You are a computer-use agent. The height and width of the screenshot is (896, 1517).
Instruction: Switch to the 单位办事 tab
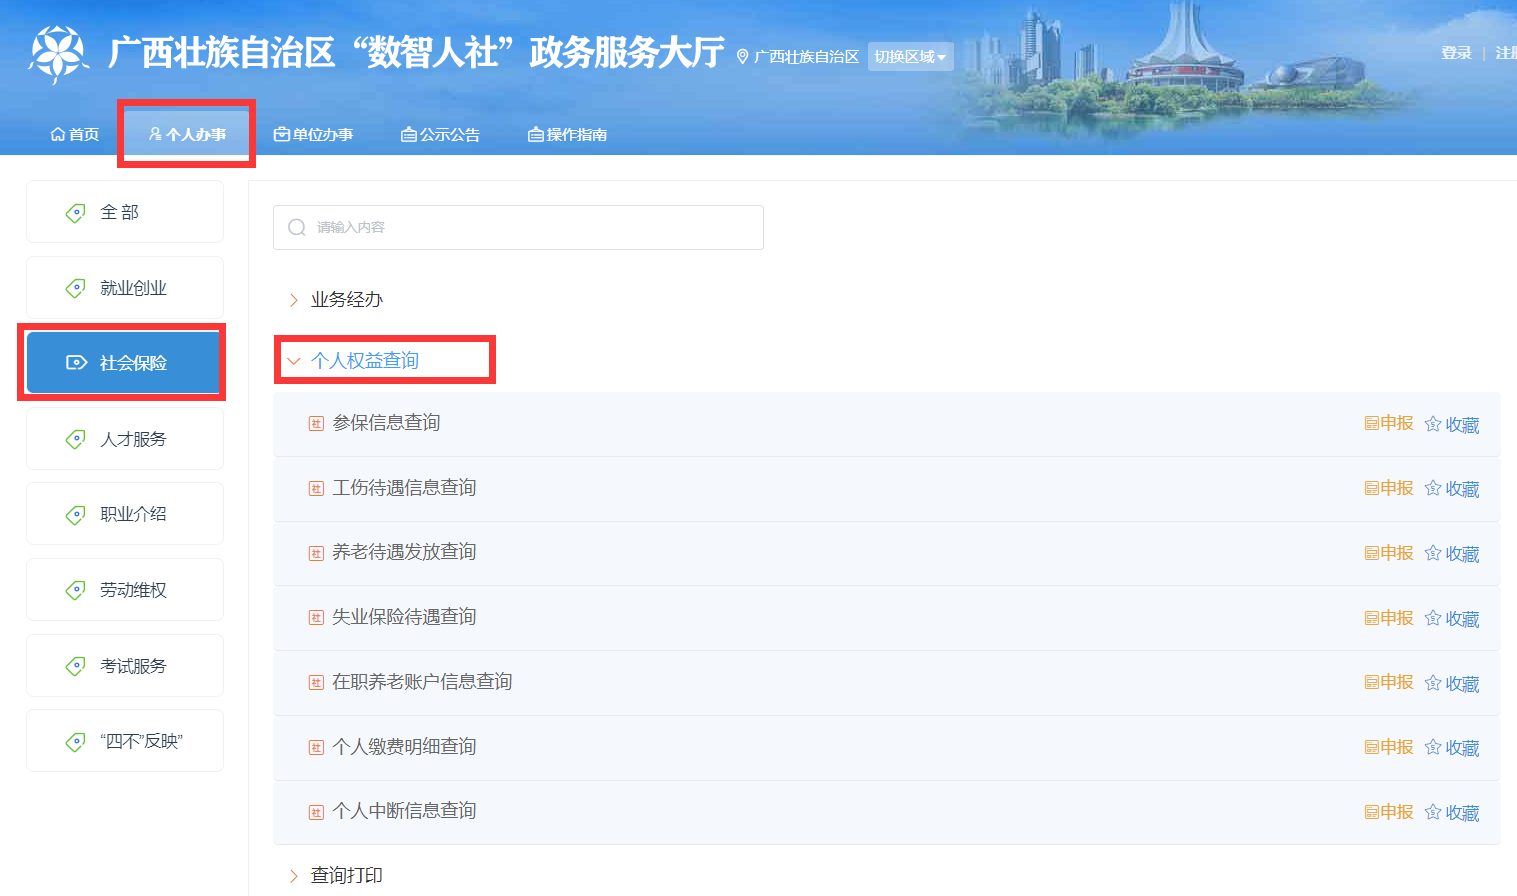[314, 135]
